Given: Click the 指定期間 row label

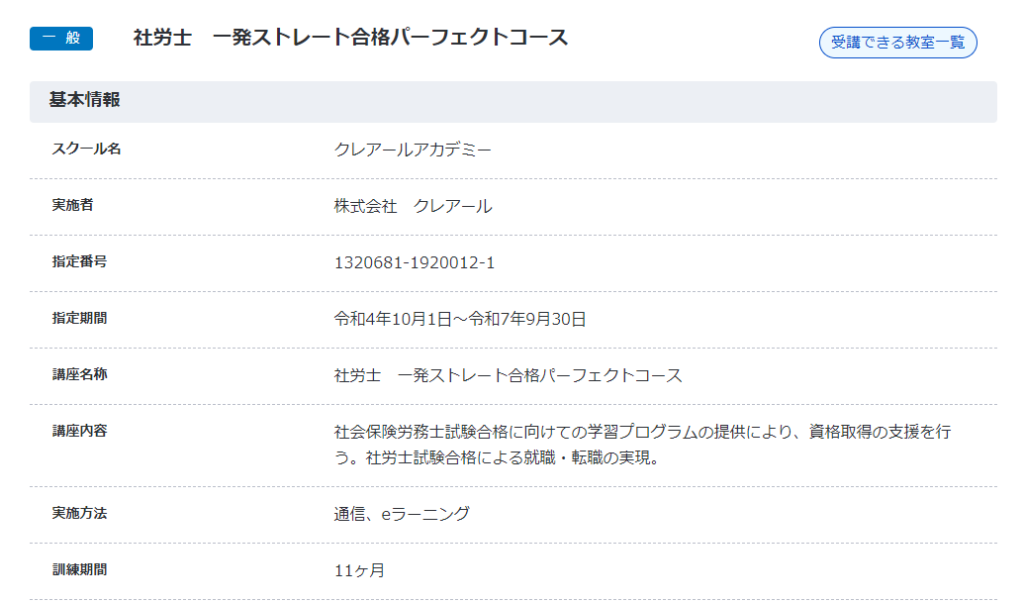Looking at the screenshot, I should point(79,318).
